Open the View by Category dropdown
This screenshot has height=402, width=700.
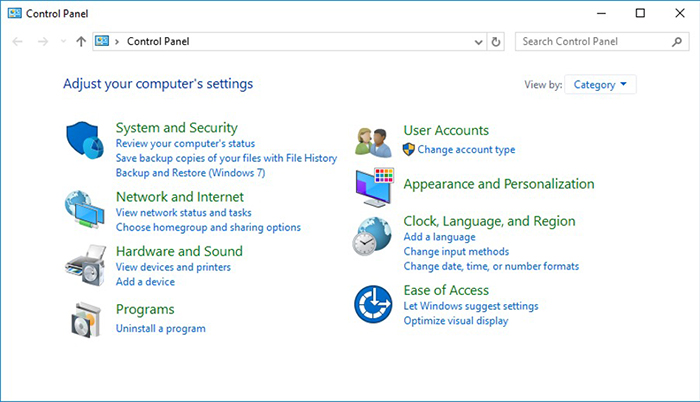(600, 85)
